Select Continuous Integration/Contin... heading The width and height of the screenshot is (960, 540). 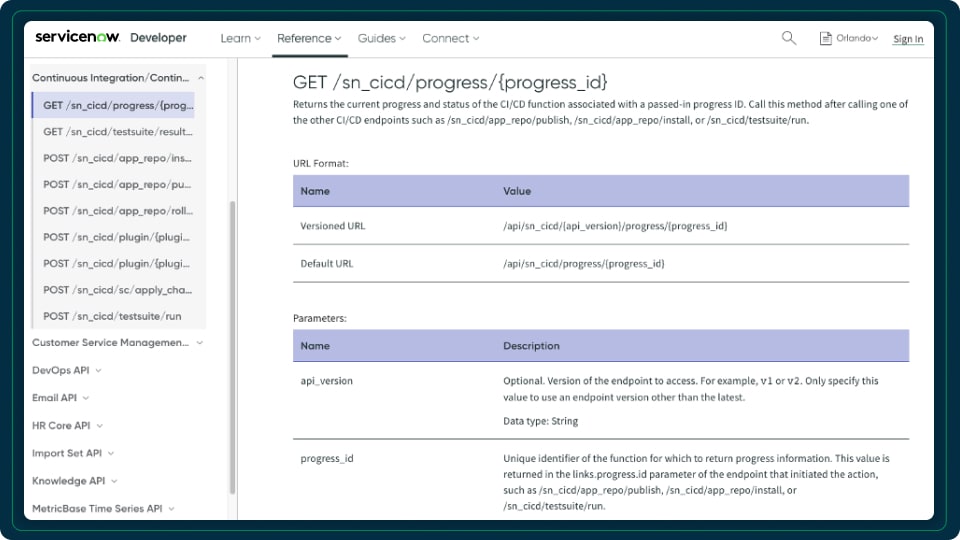[110, 78]
